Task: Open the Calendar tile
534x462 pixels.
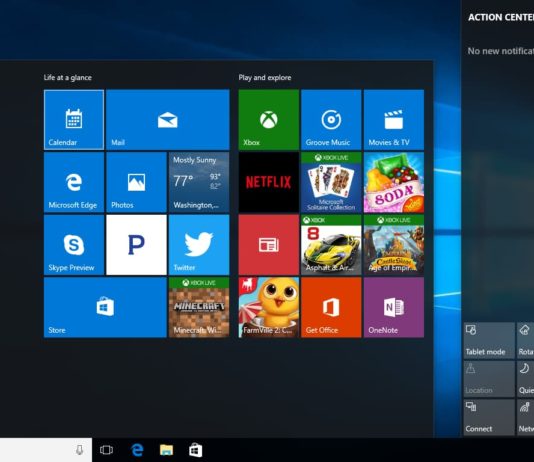Action: point(74,120)
